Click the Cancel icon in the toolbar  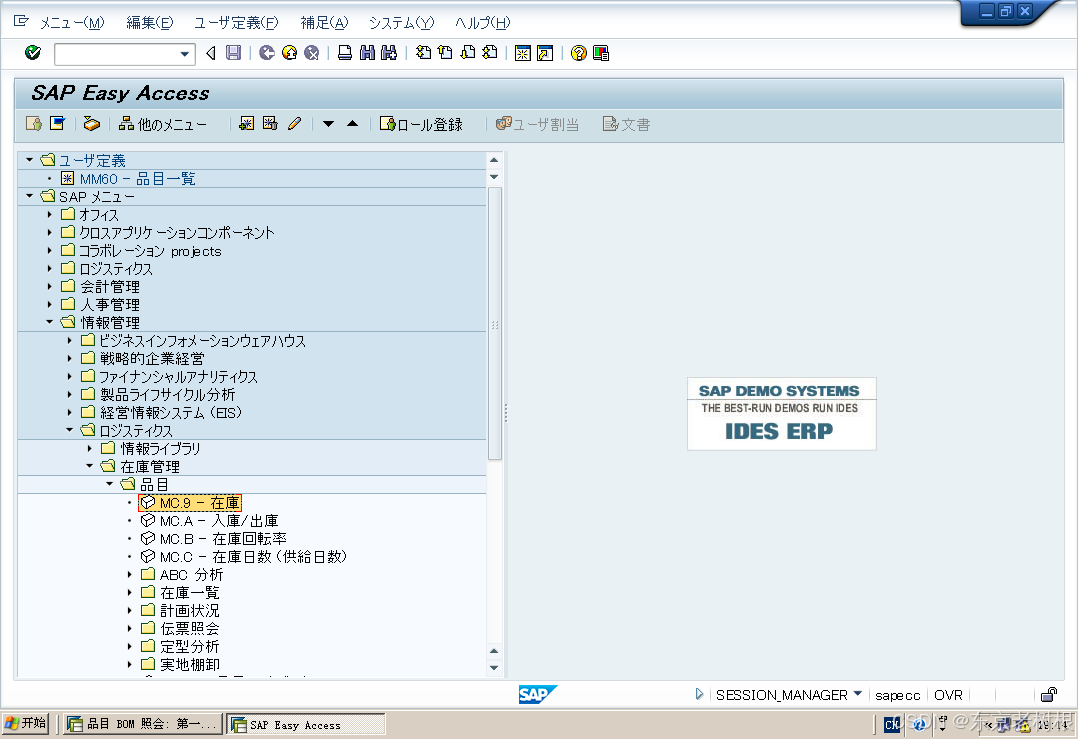click(311, 53)
